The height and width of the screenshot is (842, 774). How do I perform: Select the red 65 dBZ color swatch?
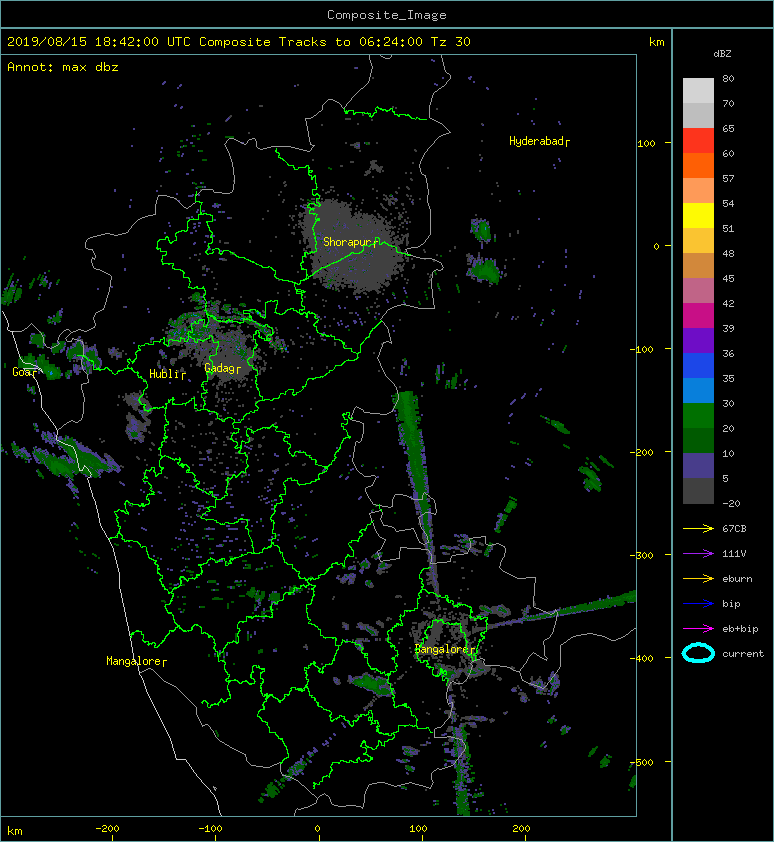click(x=698, y=140)
